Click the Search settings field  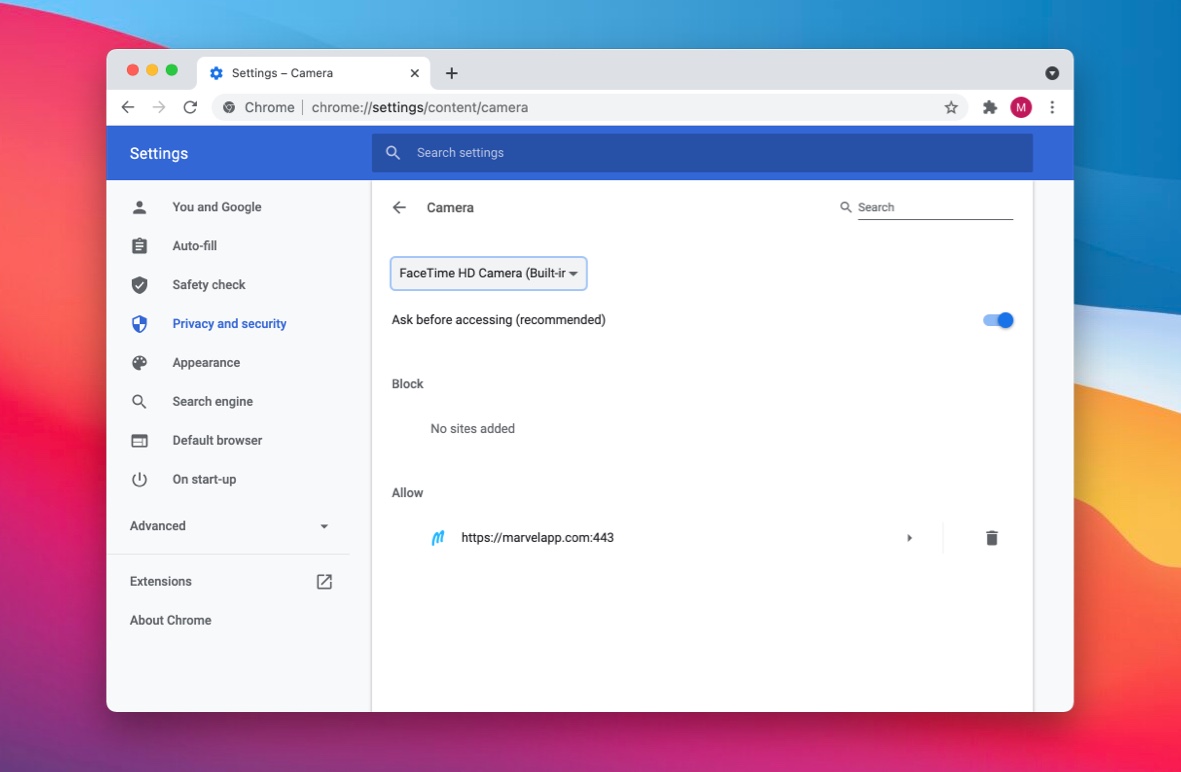702,153
